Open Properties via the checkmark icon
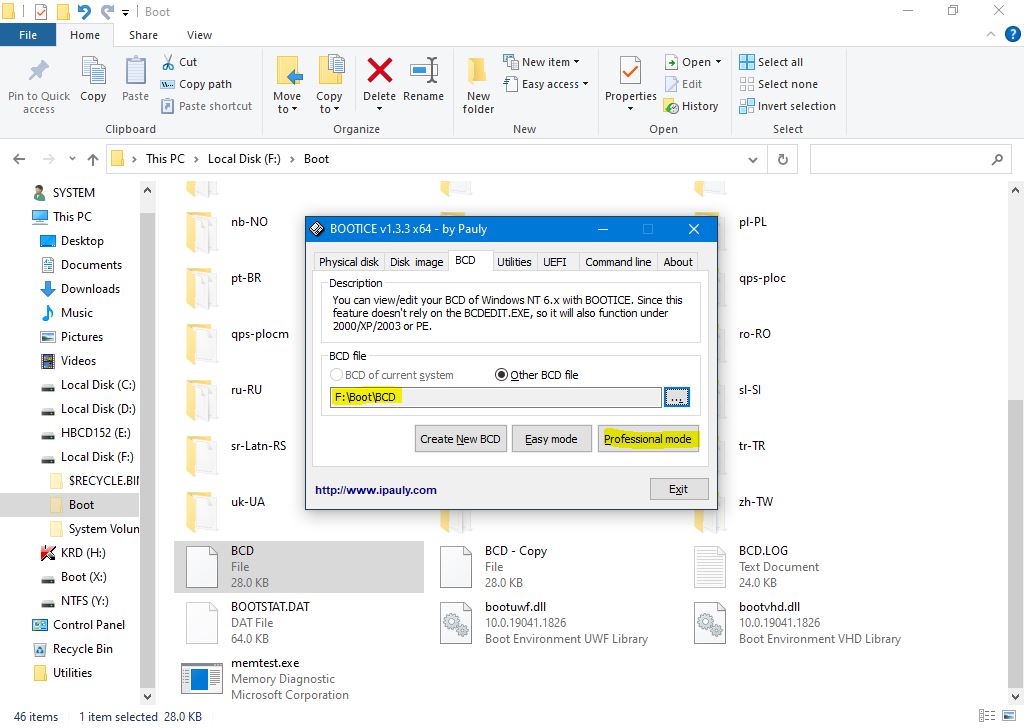1024x728 pixels. click(x=630, y=72)
